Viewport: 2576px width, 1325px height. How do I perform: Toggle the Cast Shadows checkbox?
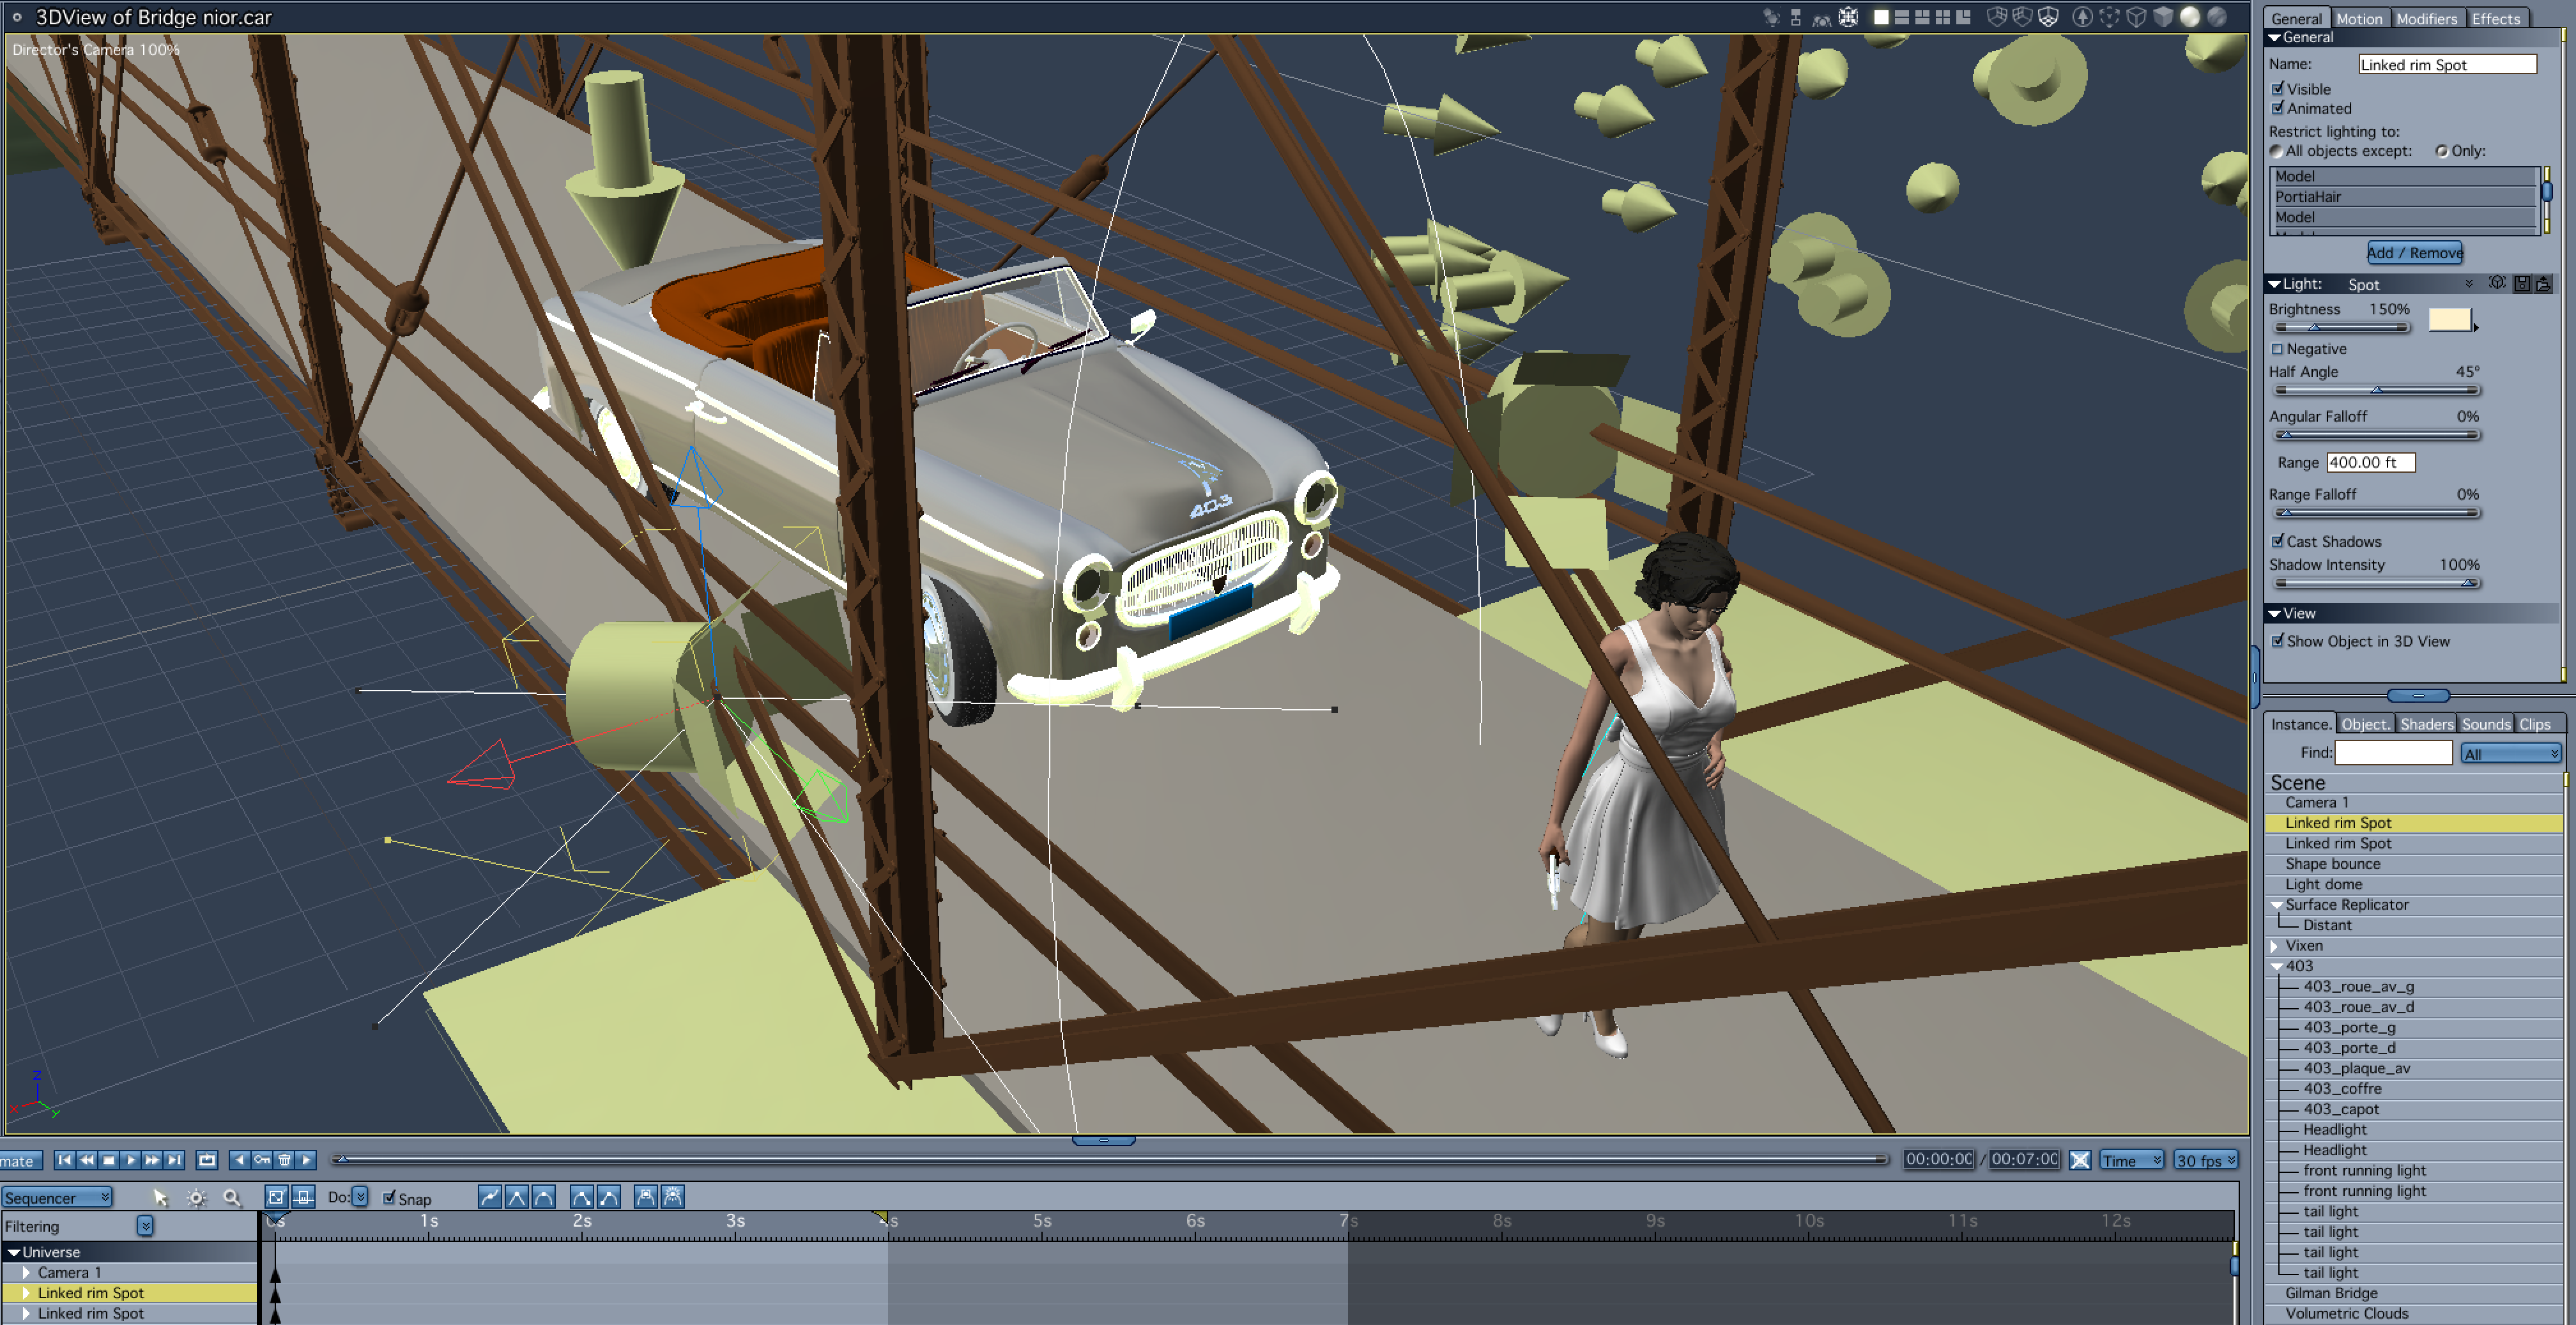(x=2278, y=541)
